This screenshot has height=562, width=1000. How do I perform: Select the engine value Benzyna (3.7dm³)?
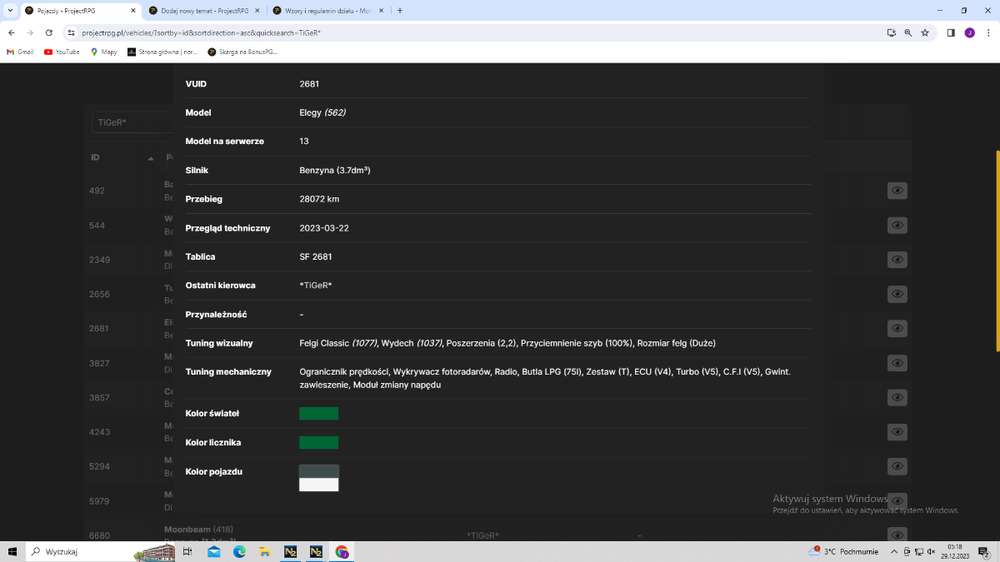(x=335, y=170)
